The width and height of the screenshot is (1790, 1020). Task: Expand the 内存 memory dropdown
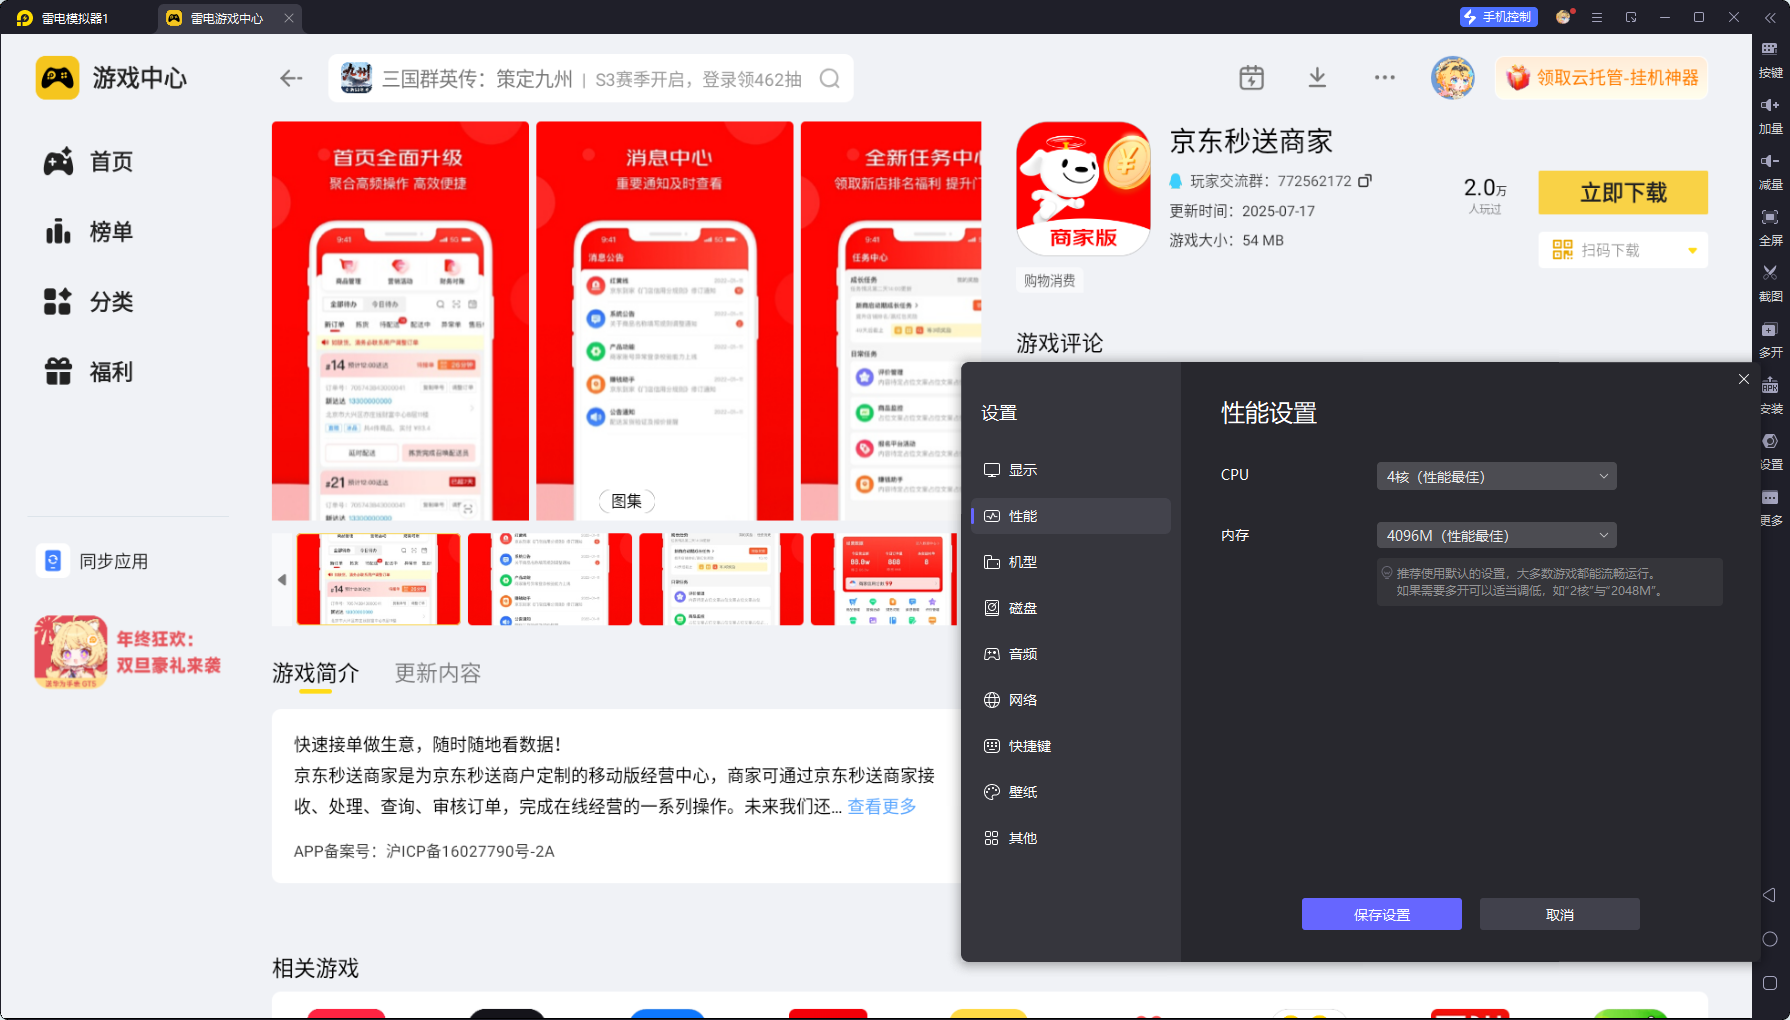(1496, 535)
